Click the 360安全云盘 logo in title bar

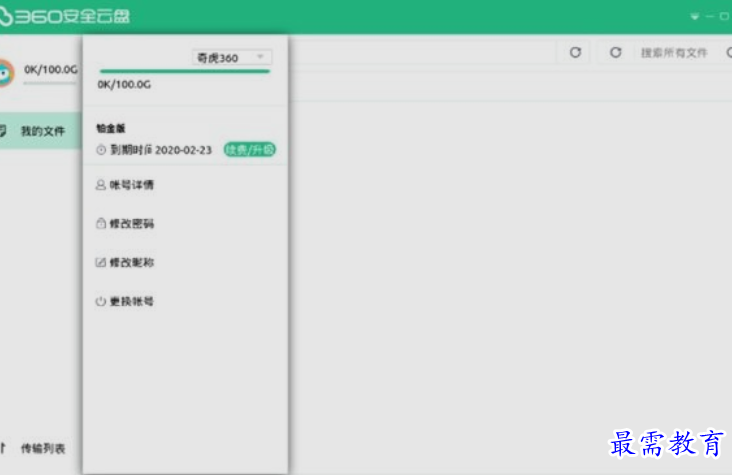point(65,16)
